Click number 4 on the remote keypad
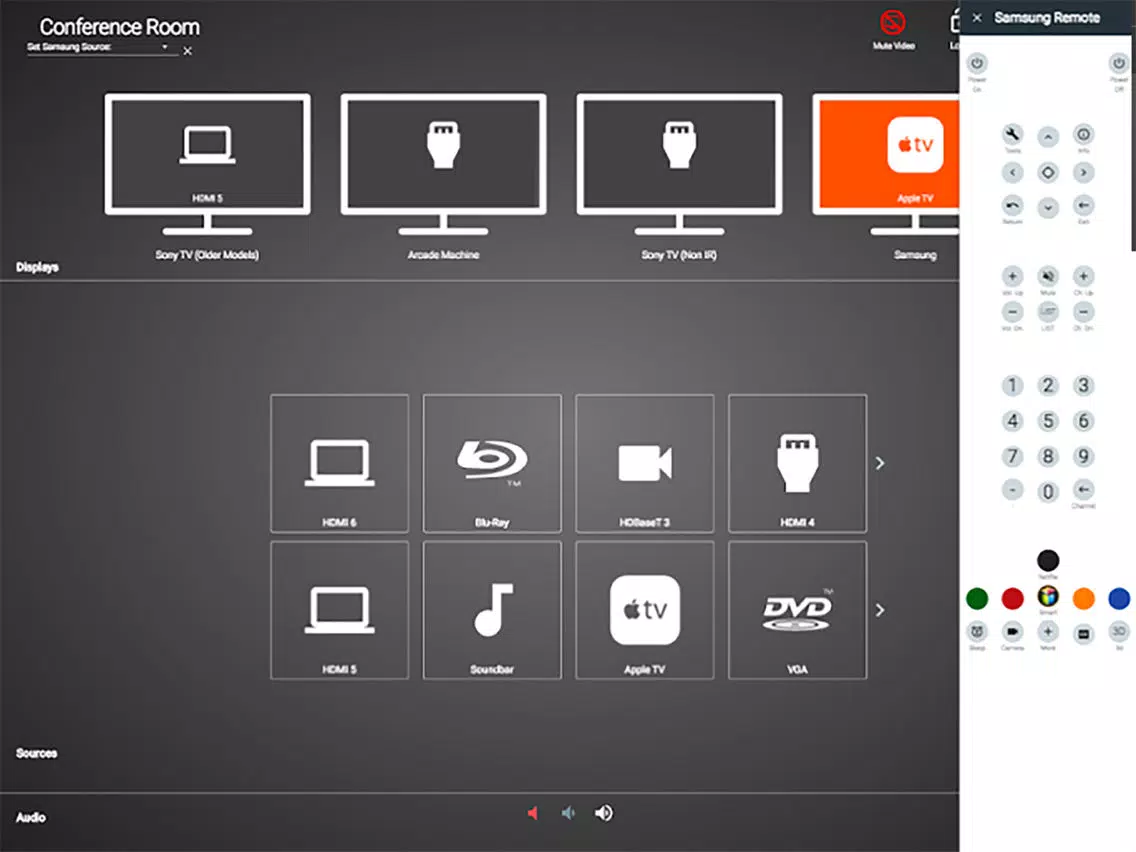 click(x=1012, y=421)
